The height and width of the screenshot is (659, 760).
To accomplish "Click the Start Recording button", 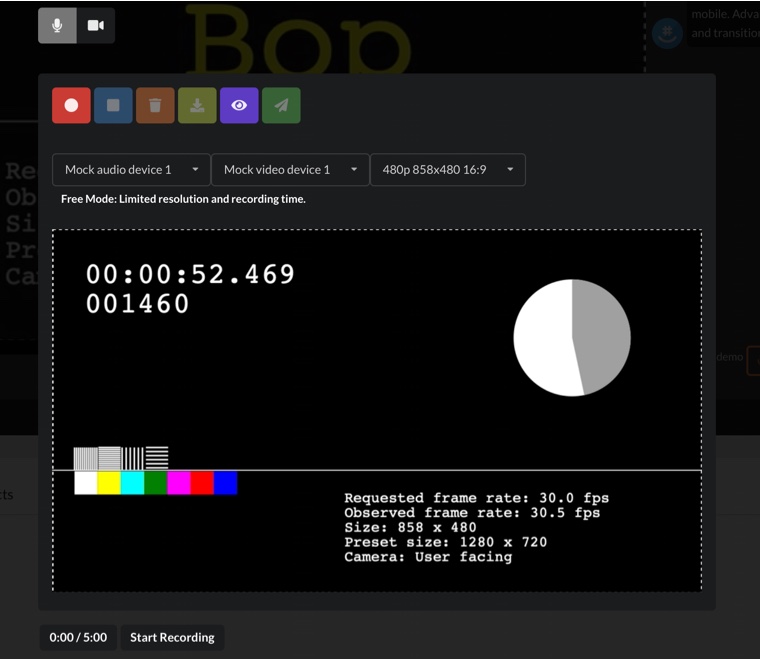I will point(172,637).
